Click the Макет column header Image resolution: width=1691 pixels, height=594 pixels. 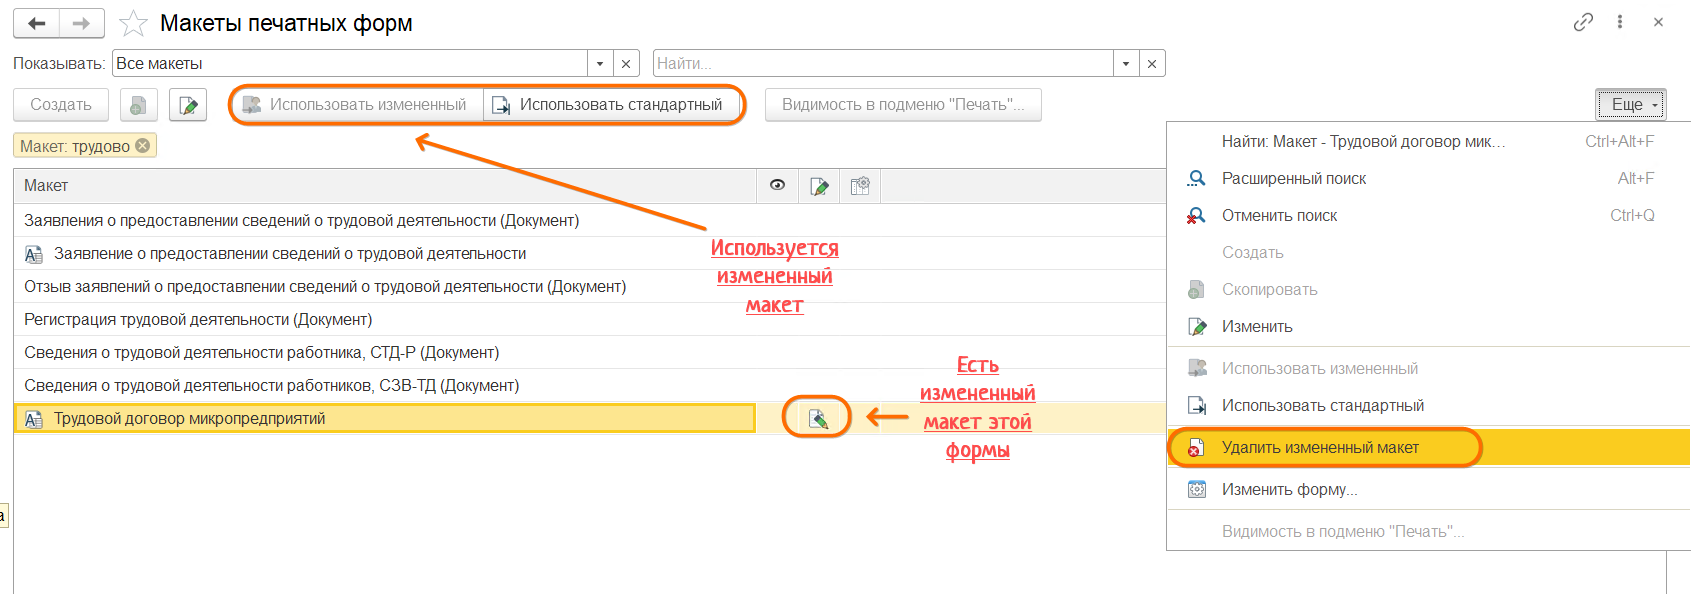385,185
